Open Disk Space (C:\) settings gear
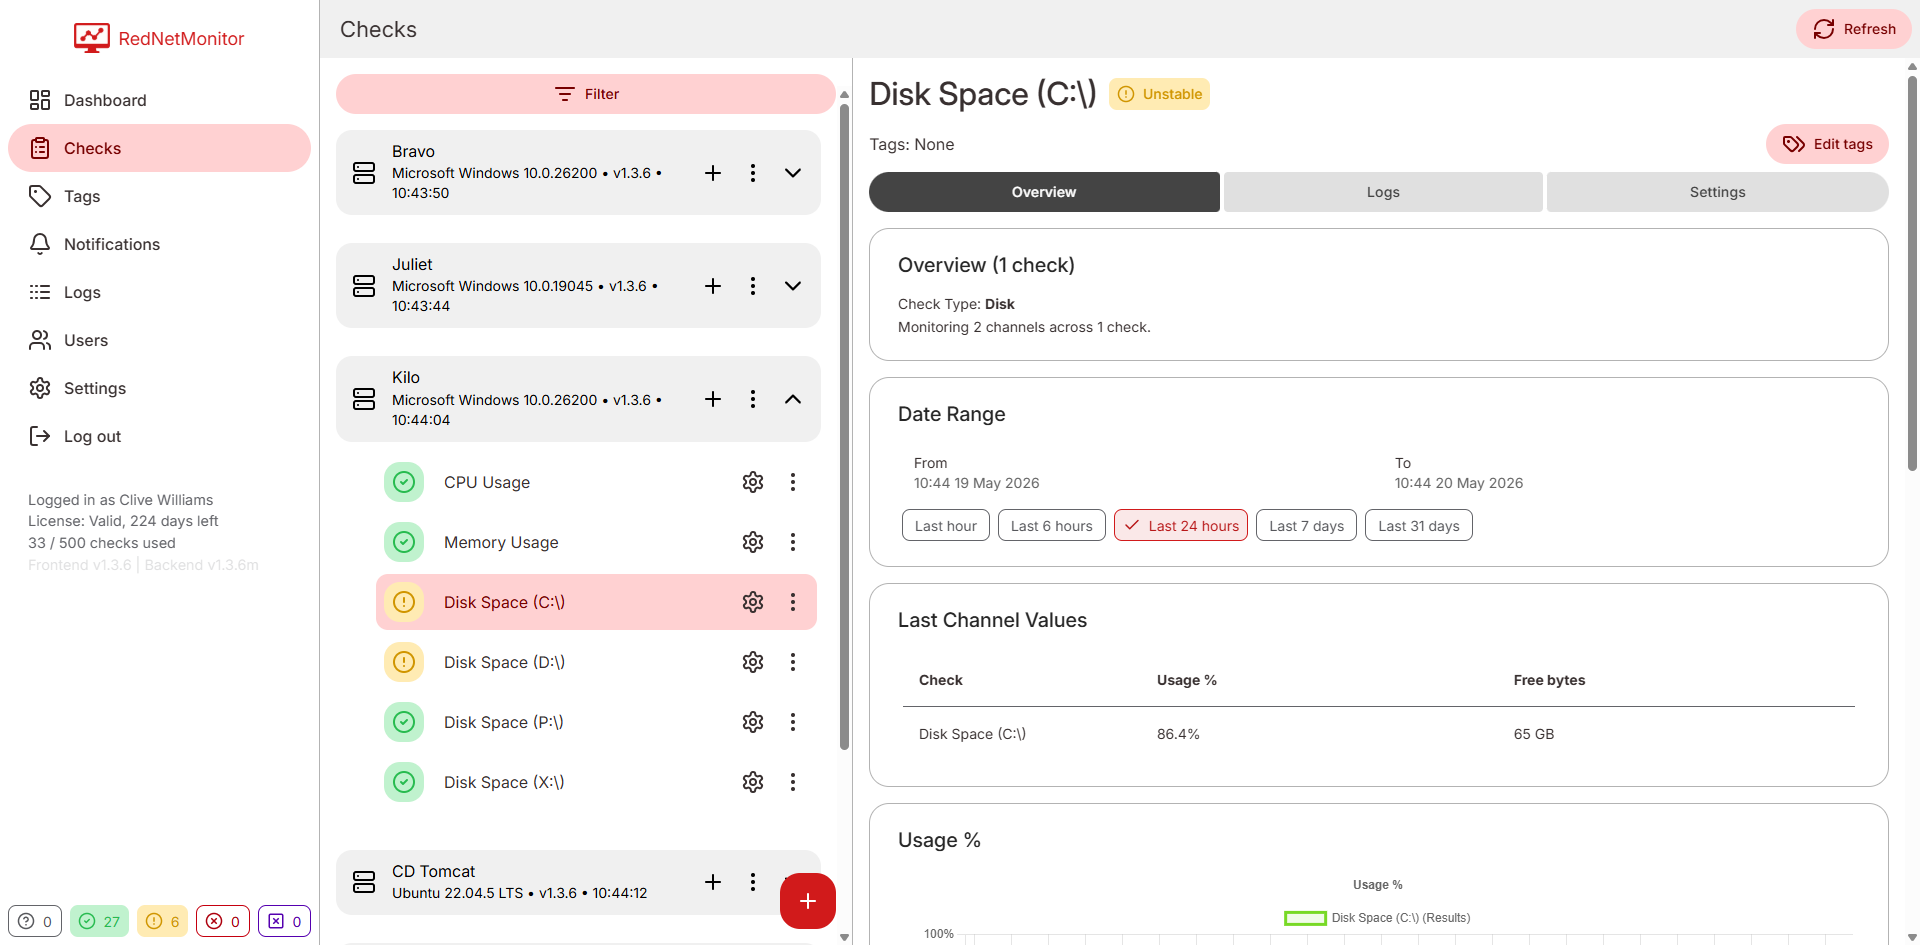 pos(753,602)
